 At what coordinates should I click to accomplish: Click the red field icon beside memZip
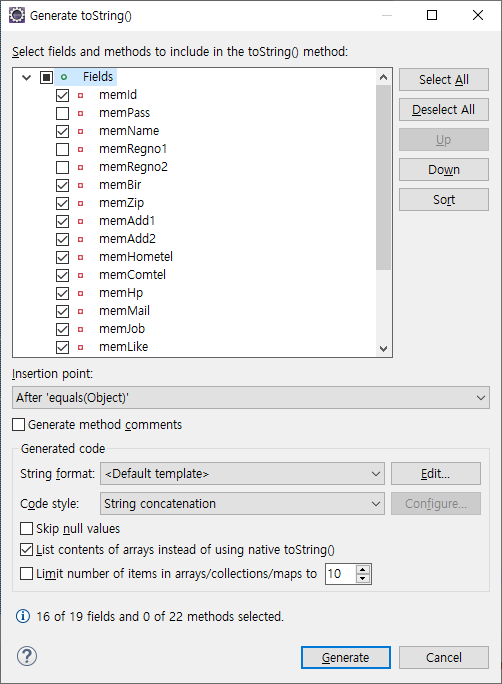(80, 203)
